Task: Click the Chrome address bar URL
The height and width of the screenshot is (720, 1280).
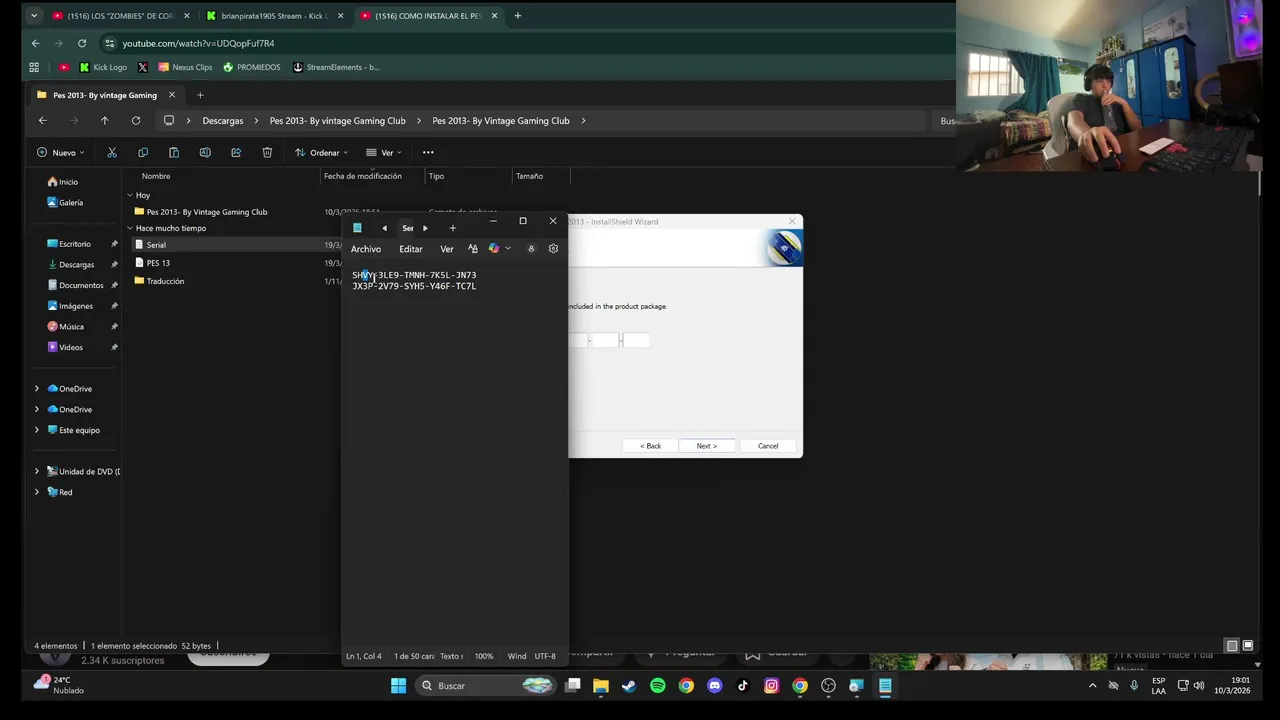Action: coord(198,44)
